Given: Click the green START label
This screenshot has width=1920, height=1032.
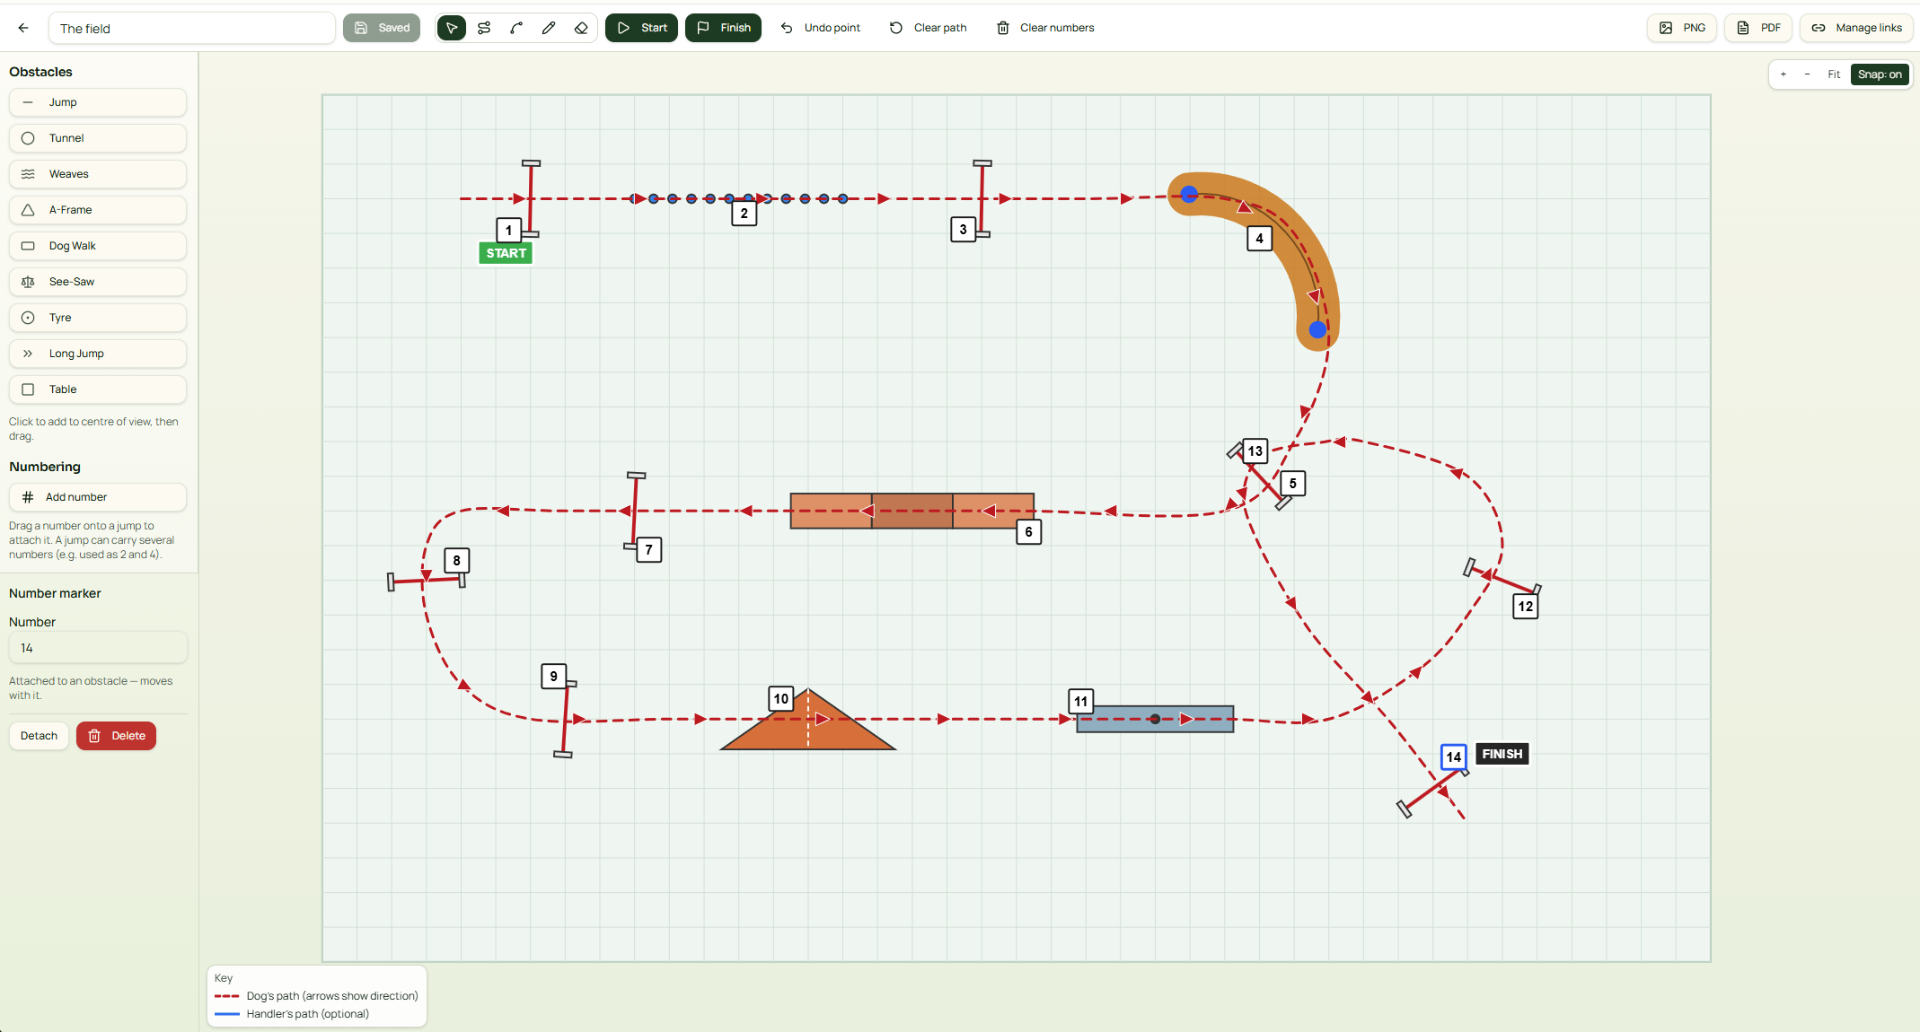Looking at the screenshot, I should (x=506, y=254).
